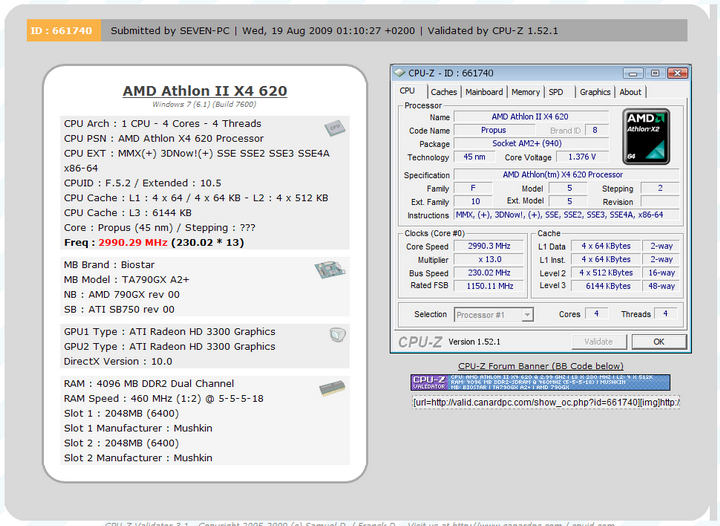Switch to the Caches tab
The height and width of the screenshot is (526, 720).
pos(444,92)
